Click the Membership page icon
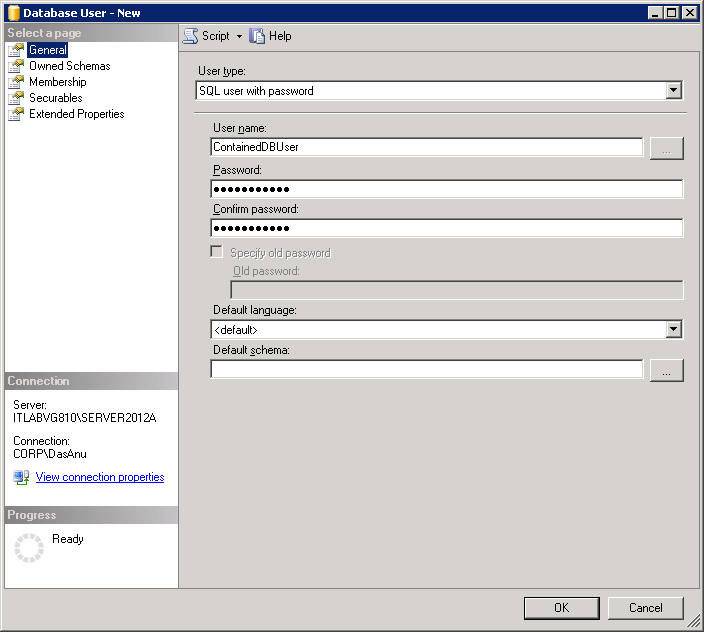704x632 pixels. click(16, 82)
